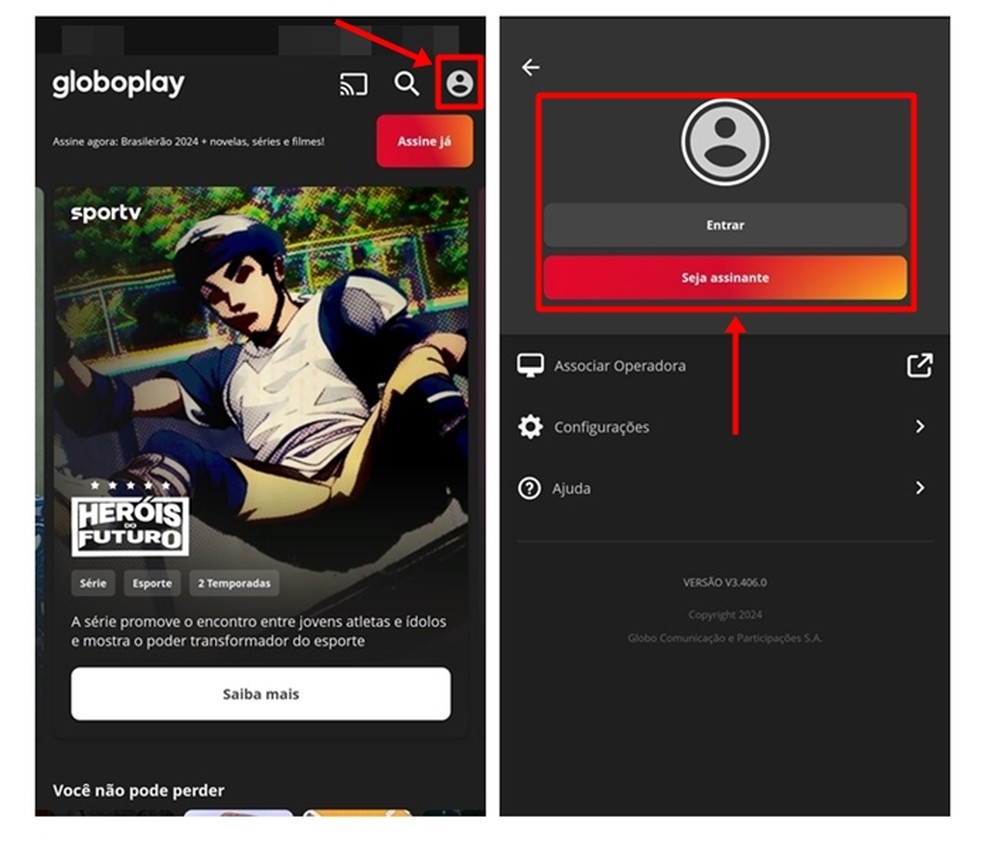Expand the Ajuda chevron
This screenshot has height=842, width=984.
click(x=921, y=488)
